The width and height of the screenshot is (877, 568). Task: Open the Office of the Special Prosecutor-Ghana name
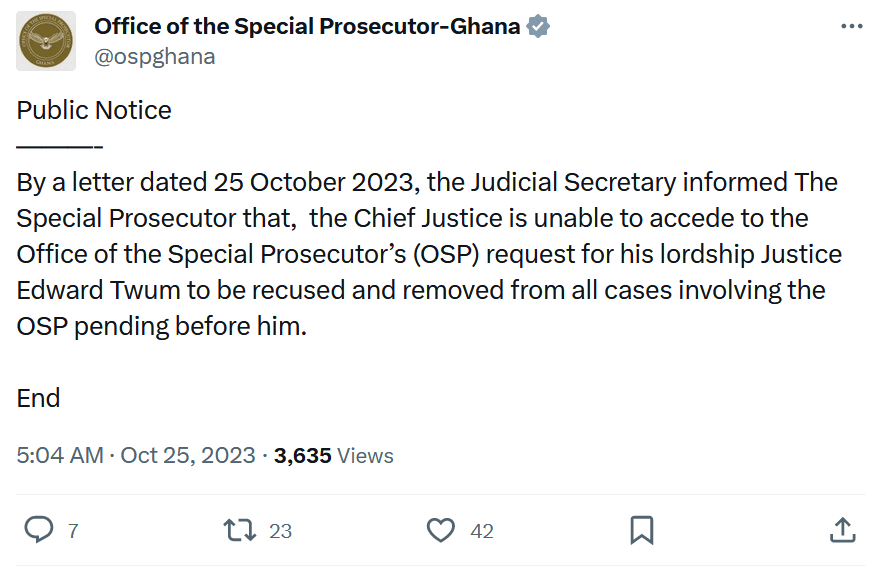coord(307,27)
